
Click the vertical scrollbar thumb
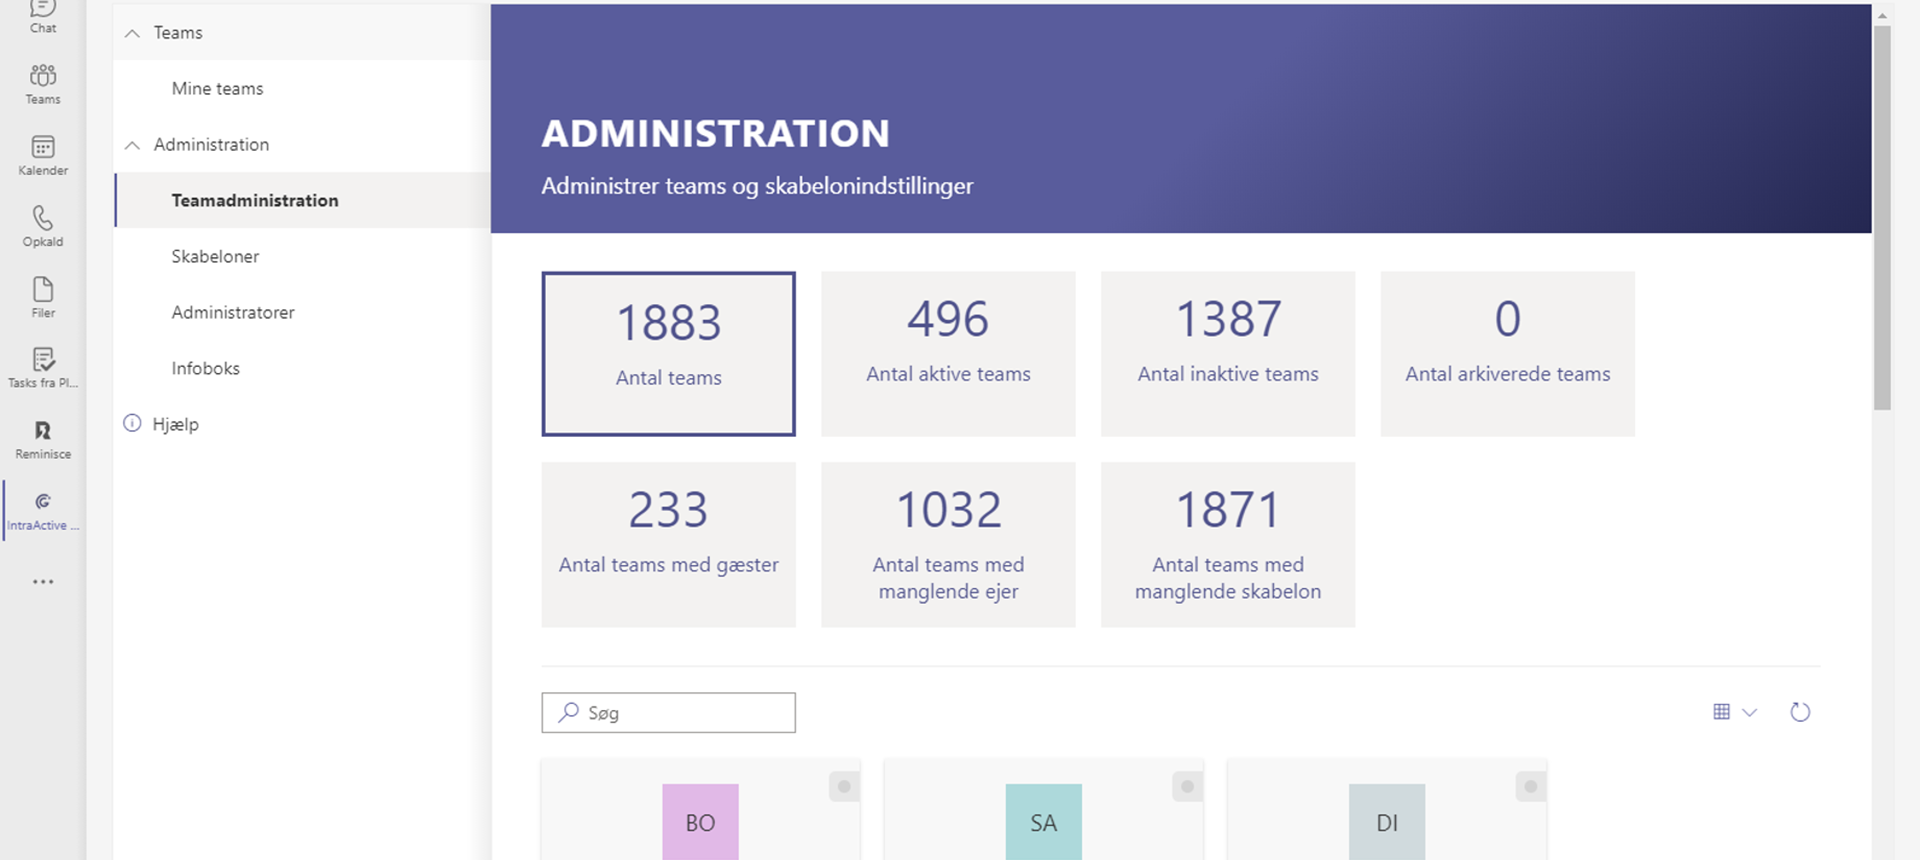pos(1882,217)
